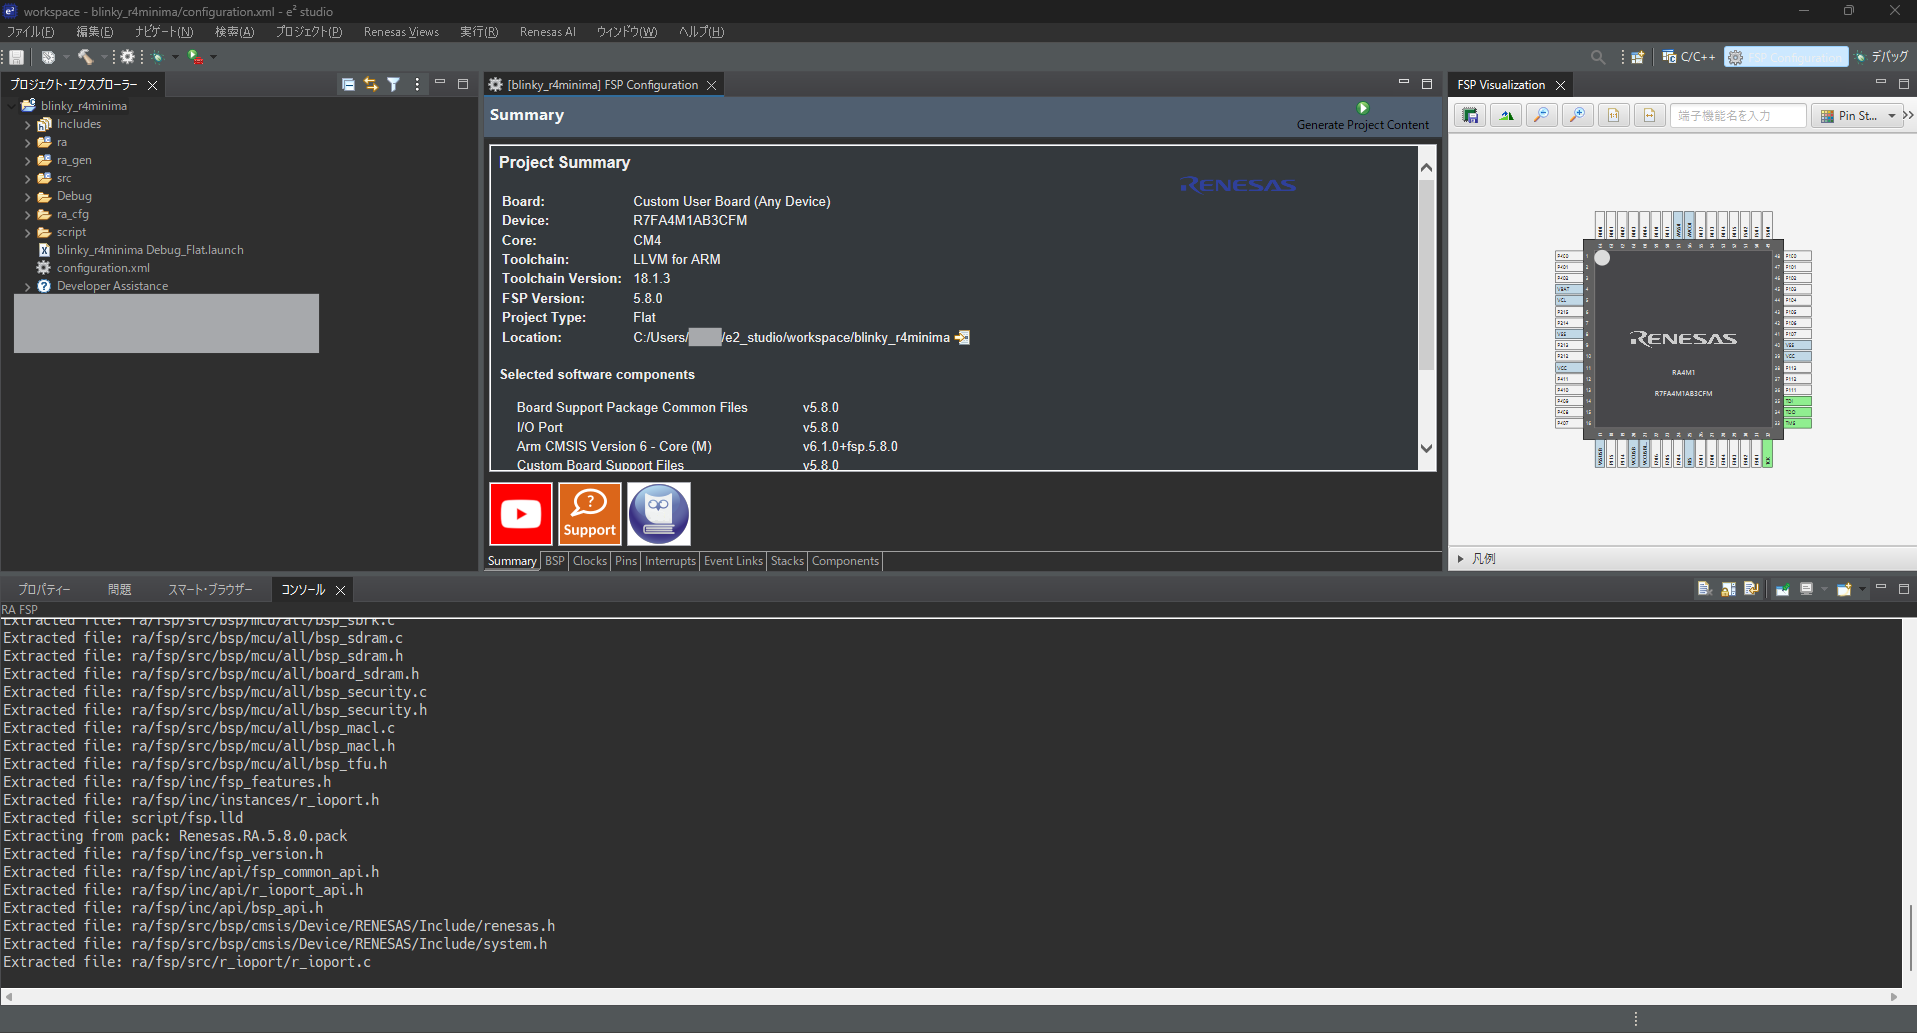The image size is (1917, 1033).
Task: Click the Run with toolbox icon
Action: point(196,57)
